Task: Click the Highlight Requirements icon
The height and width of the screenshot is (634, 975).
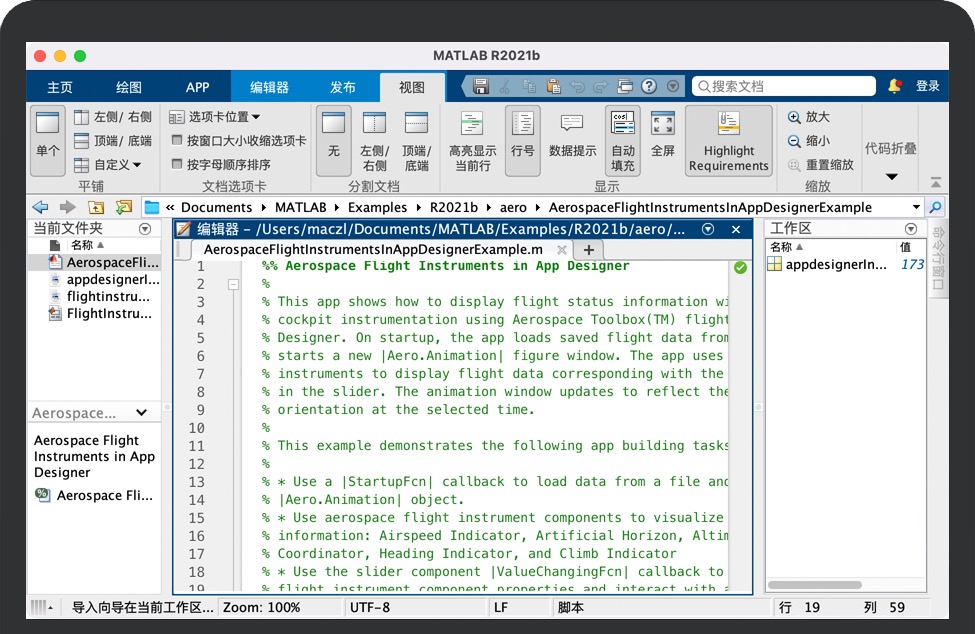Action: point(728,124)
